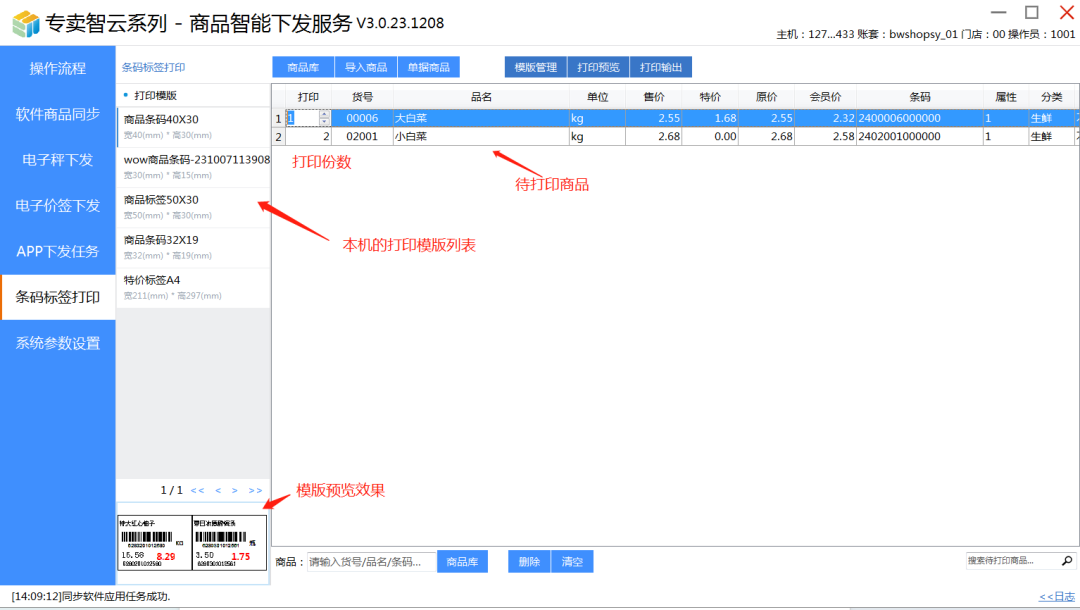Click the 打印预览 button
The image size is (1080, 610).
pos(599,67)
